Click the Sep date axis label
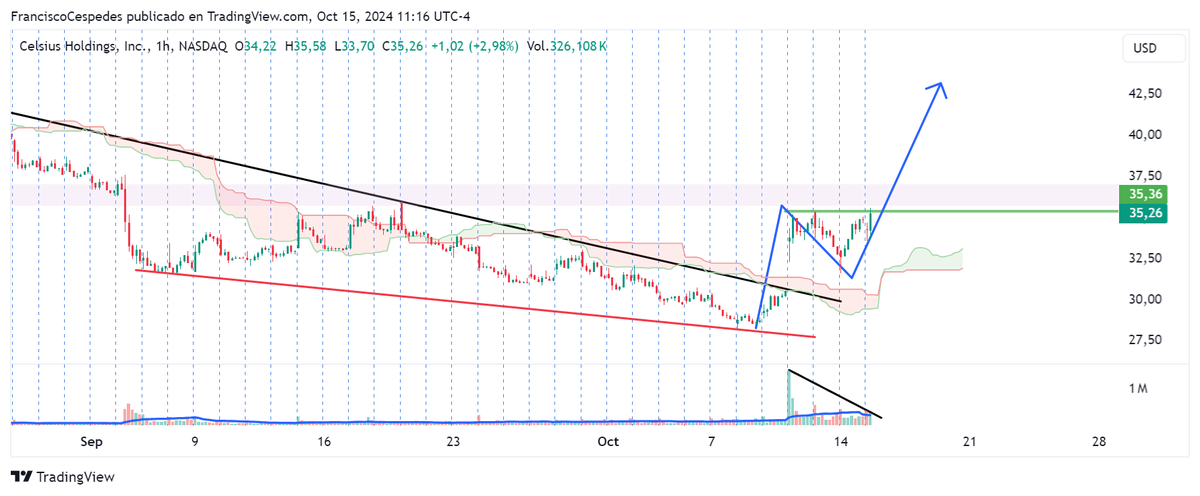 tap(92, 442)
